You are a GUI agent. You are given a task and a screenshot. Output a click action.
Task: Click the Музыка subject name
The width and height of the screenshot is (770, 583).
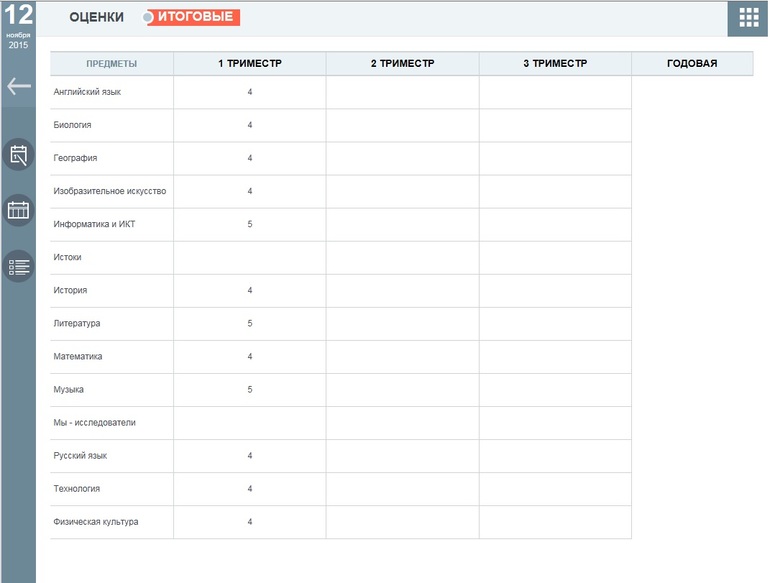click(68, 389)
